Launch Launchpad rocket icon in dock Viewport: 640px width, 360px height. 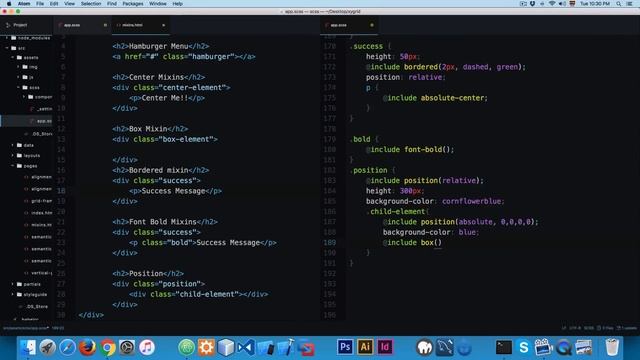point(48,347)
